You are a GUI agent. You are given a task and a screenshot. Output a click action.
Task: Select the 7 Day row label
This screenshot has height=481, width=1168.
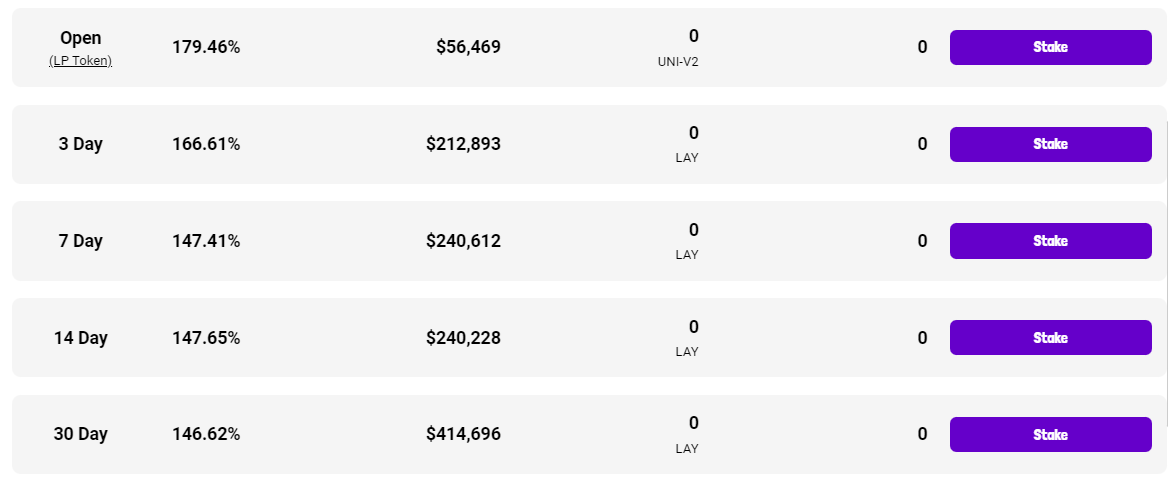pyautogui.click(x=80, y=241)
